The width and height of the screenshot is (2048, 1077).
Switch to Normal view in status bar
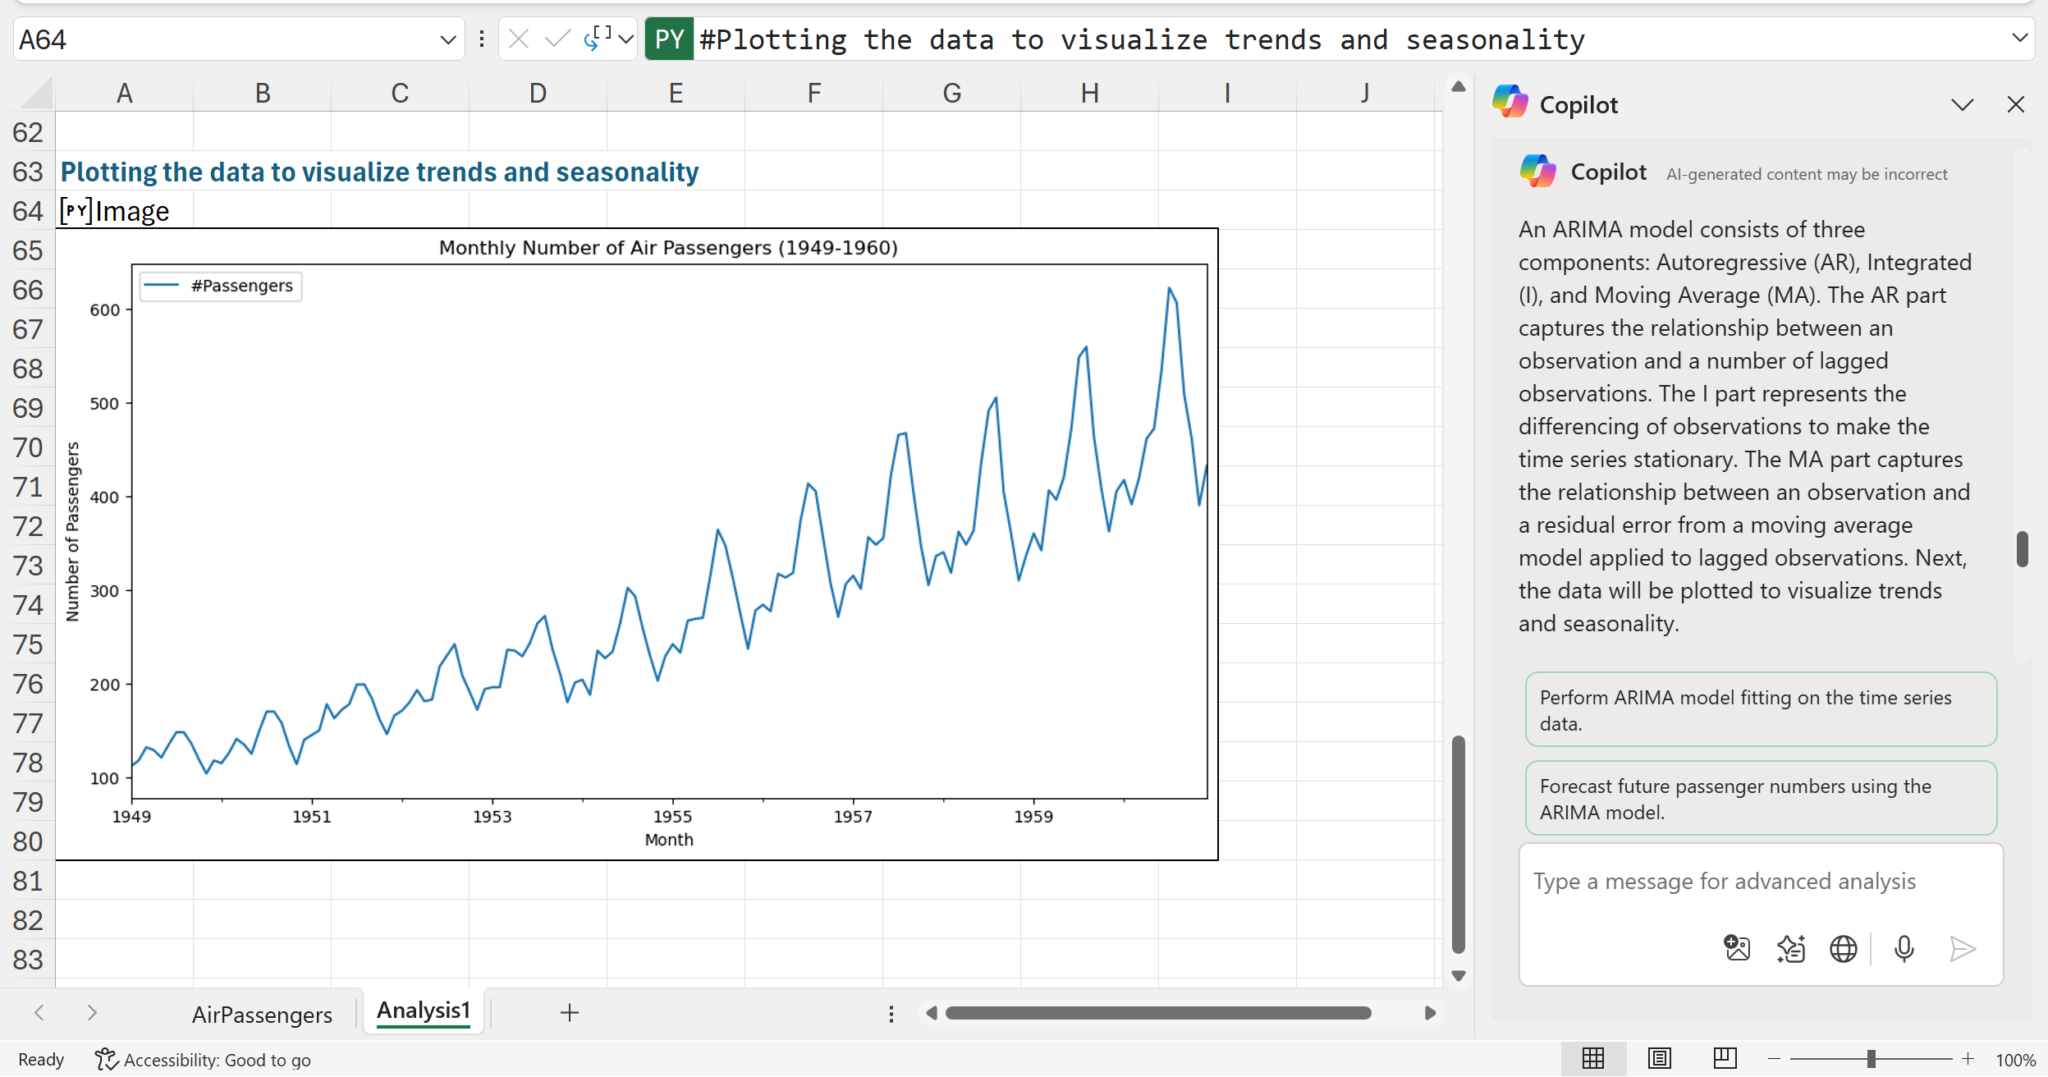tap(1593, 1058)
